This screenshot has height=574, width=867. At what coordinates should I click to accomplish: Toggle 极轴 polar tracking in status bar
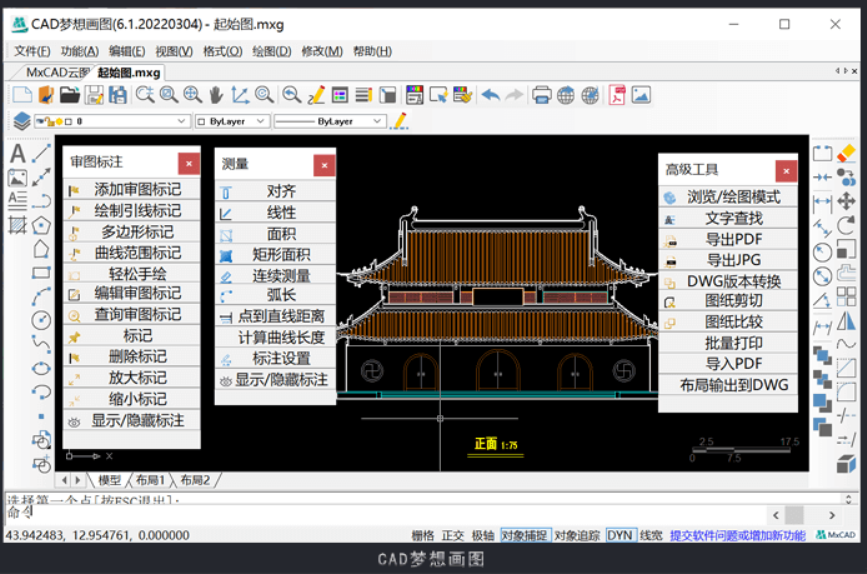pos(483,535)
